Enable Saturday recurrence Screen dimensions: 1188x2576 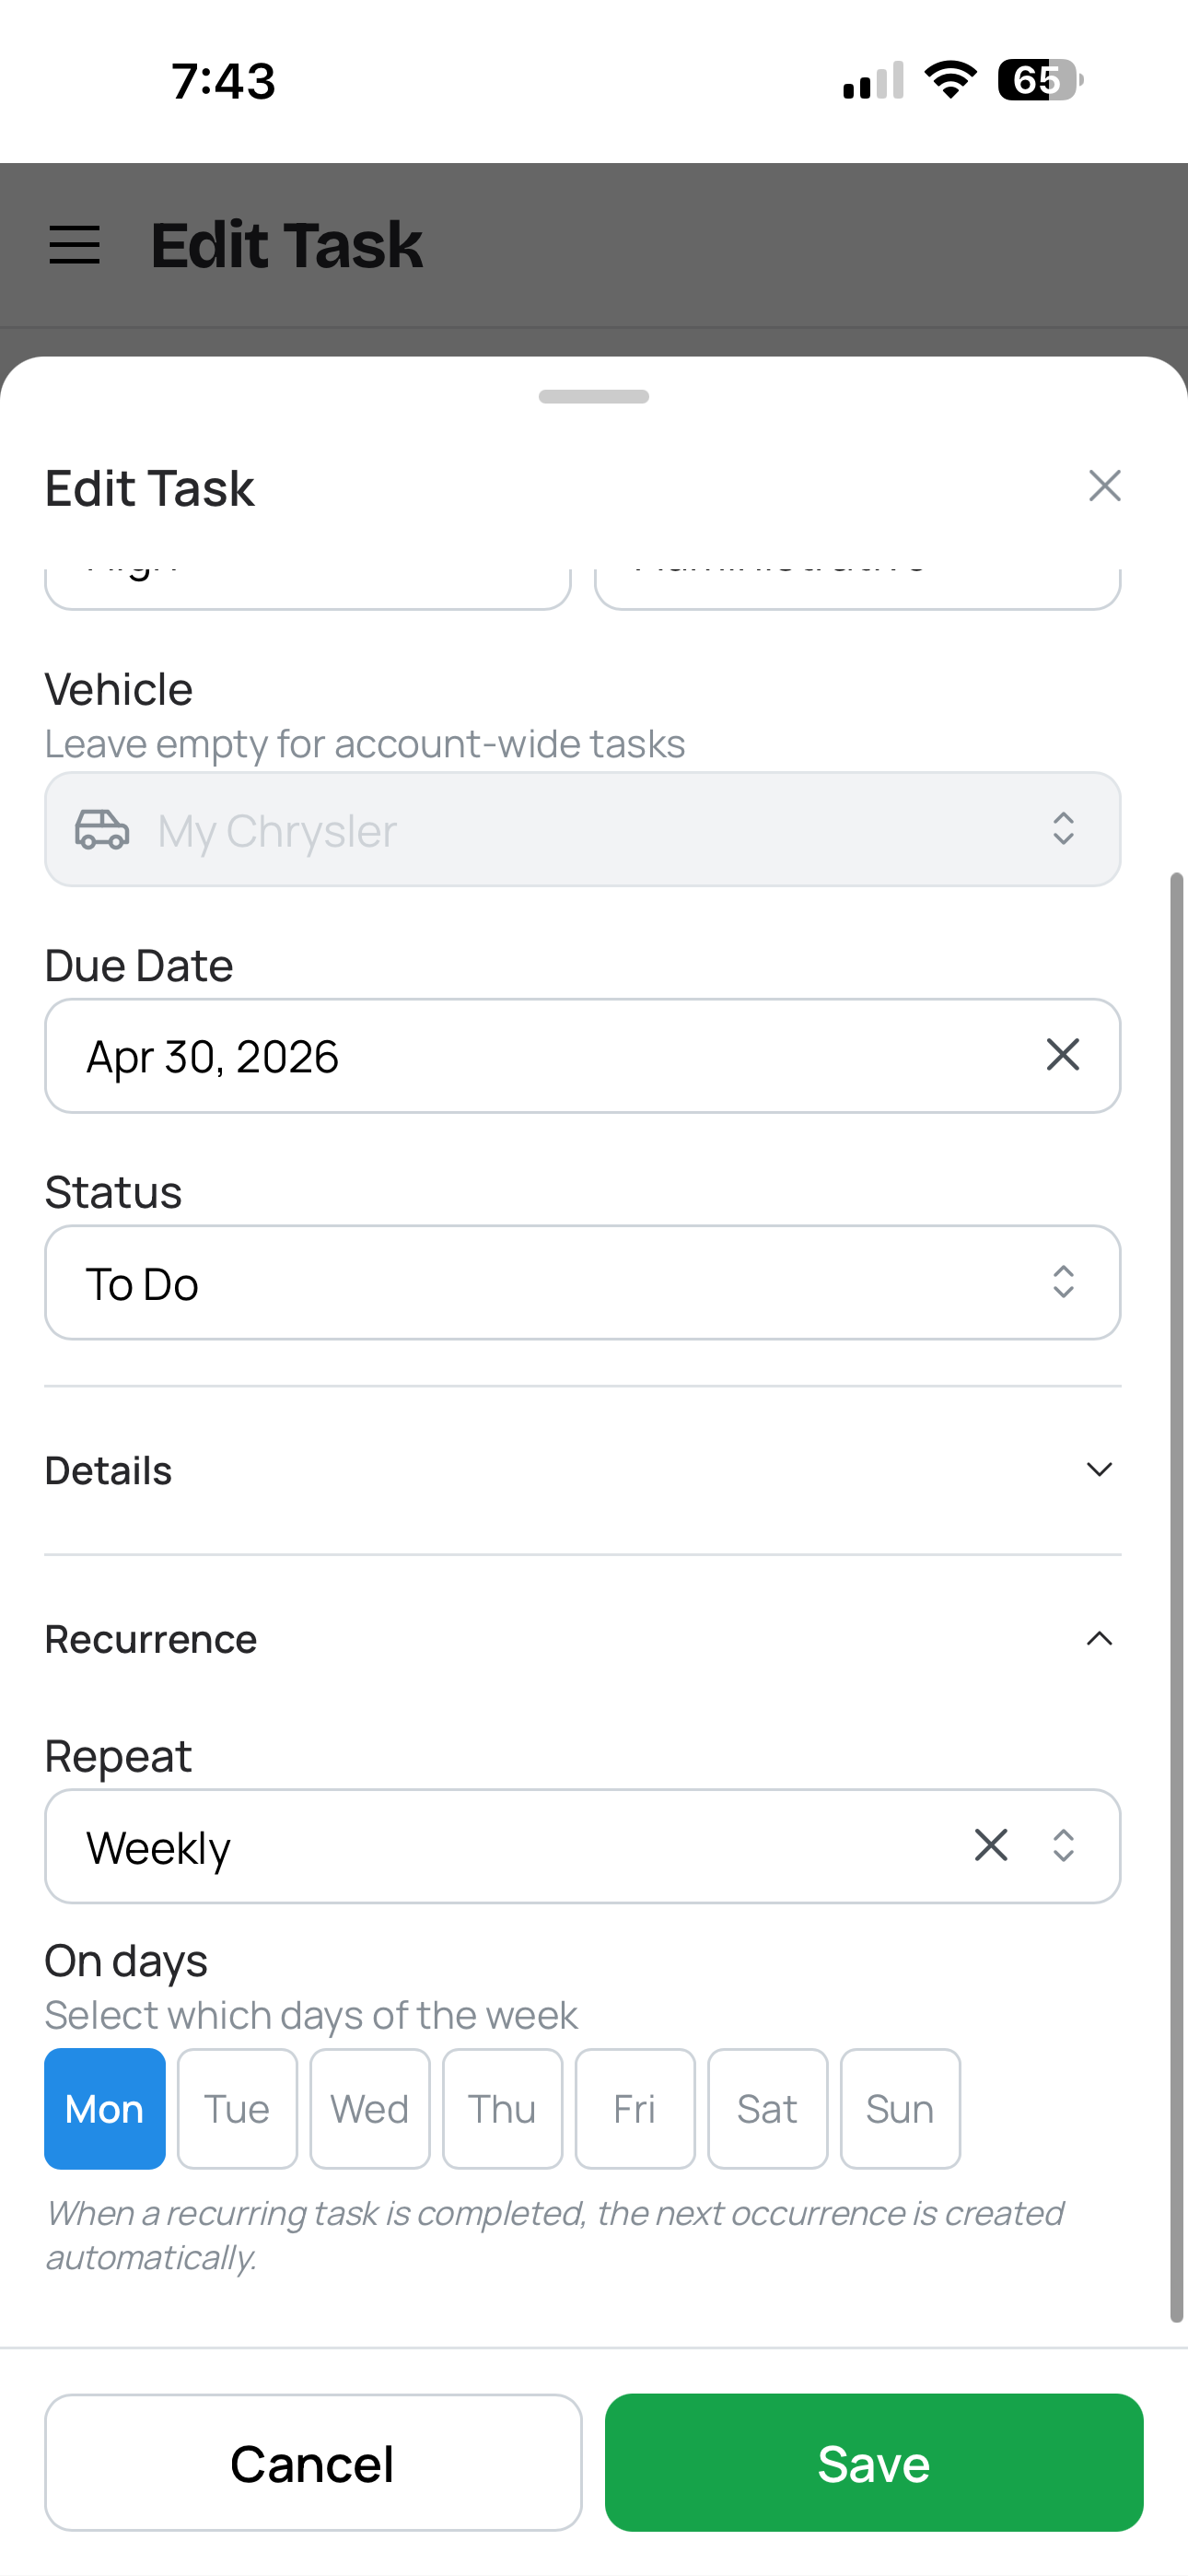[x=767, y=2108]
